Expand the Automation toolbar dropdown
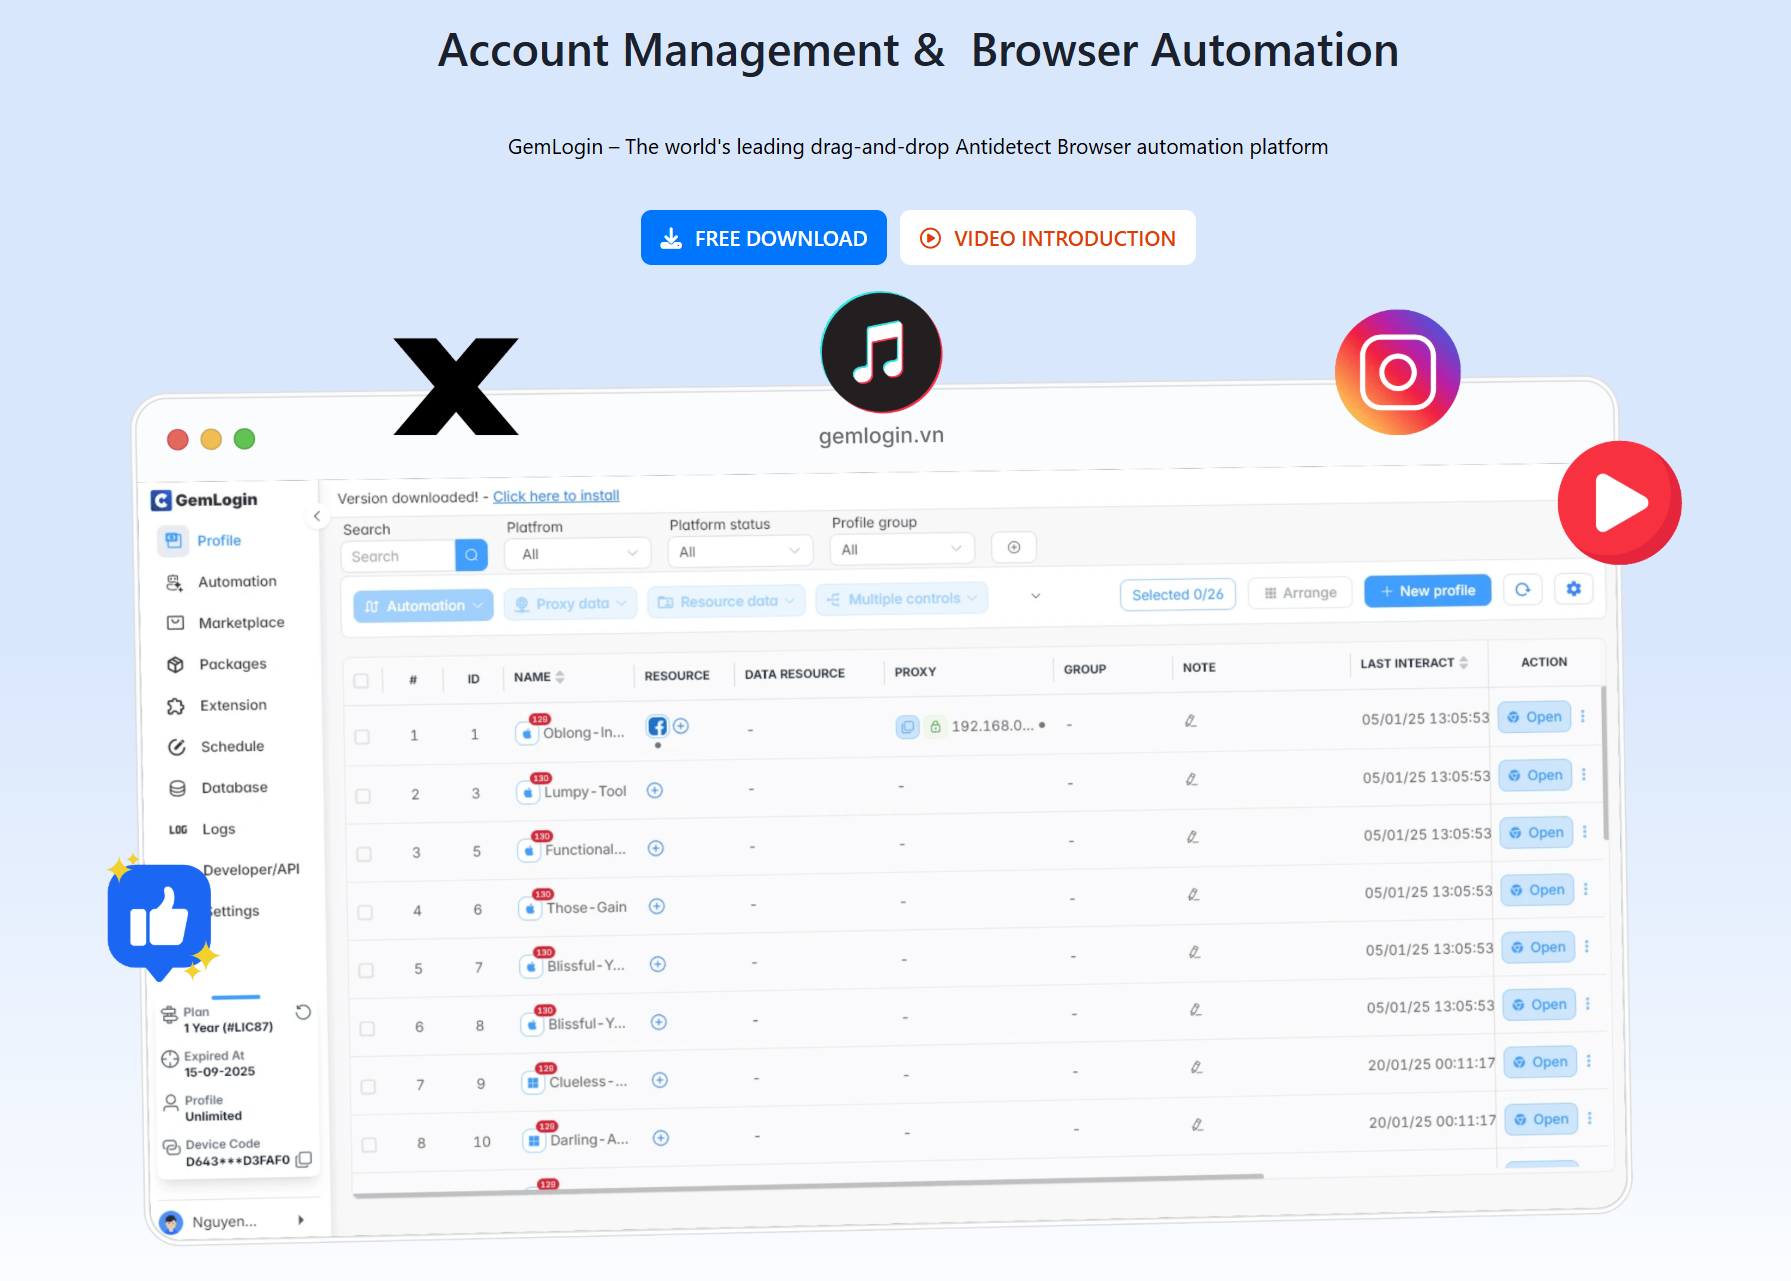 coord(423,606)
